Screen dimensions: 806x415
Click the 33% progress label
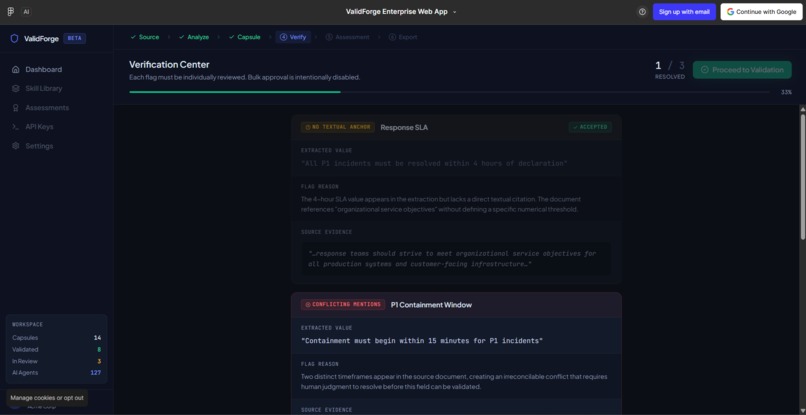coord(786,93)
